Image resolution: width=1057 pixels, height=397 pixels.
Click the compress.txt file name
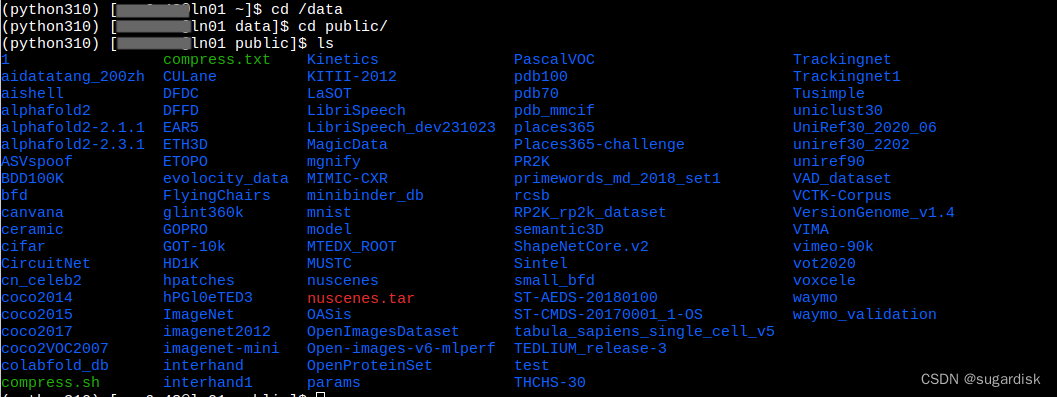pyautogui.click(x=216, y=60)
